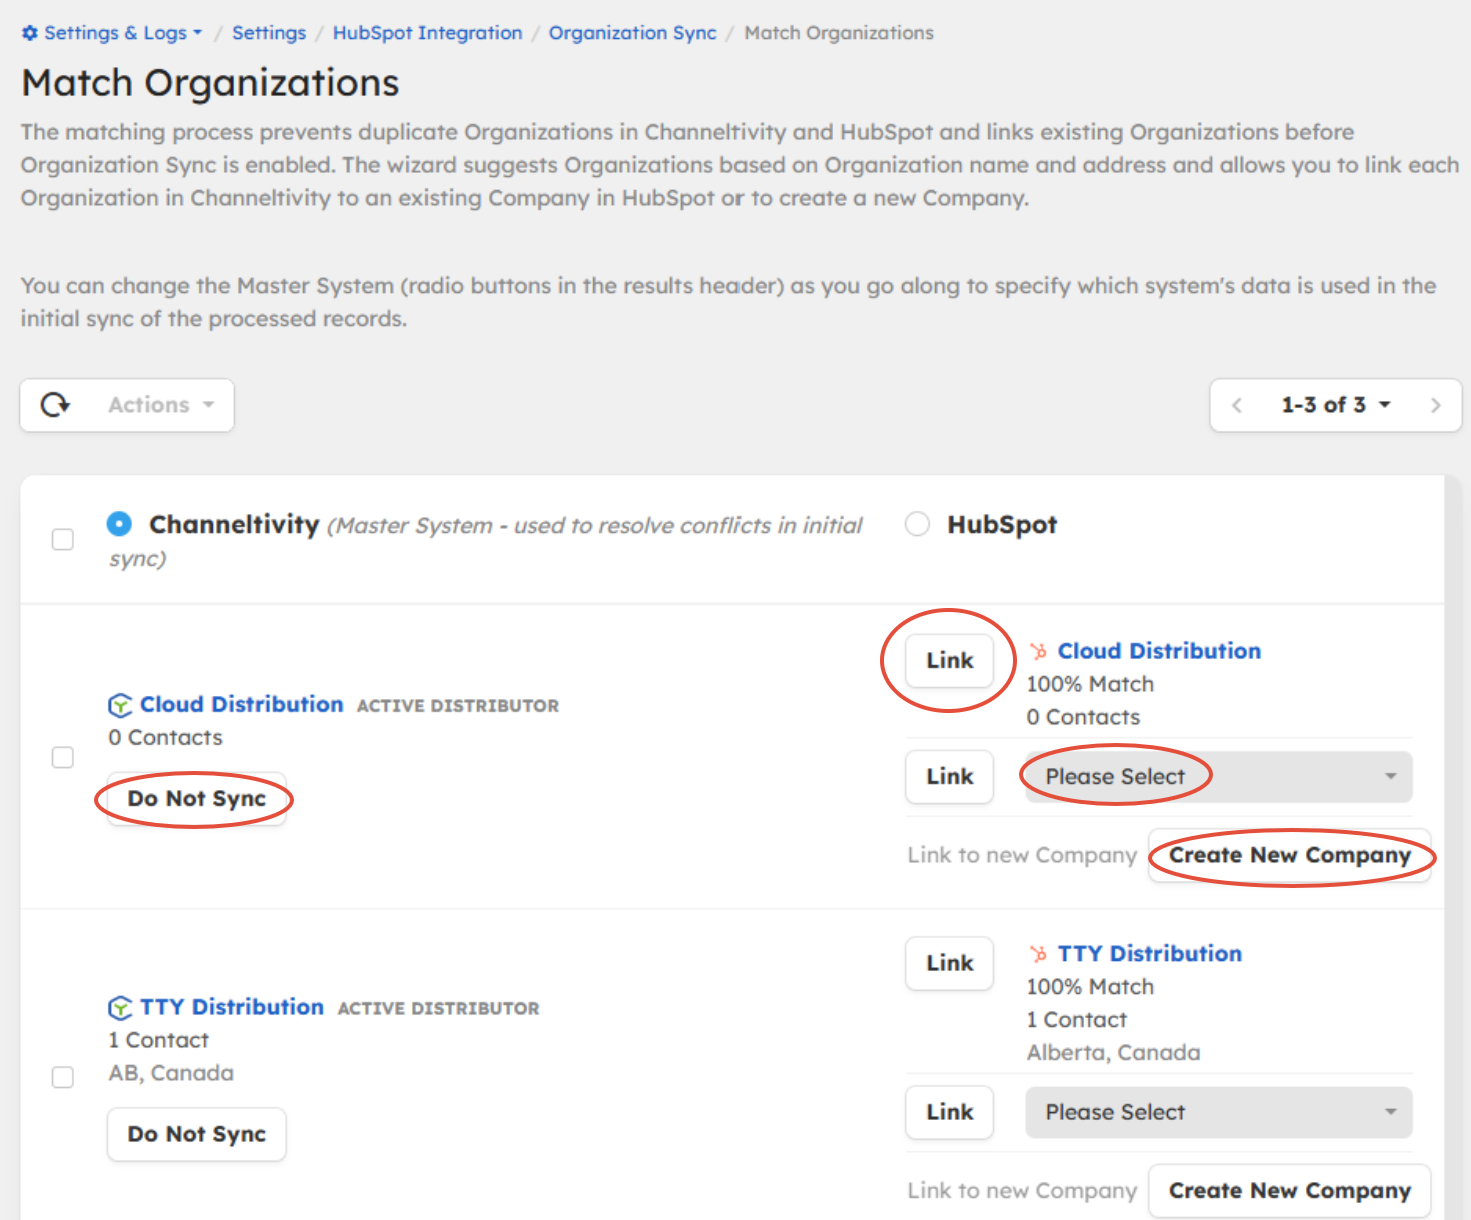Click the AB, Canada location text
Image resolution: width=1471 pixels, height=1220 pixels.
click(x=171, y=1074)
